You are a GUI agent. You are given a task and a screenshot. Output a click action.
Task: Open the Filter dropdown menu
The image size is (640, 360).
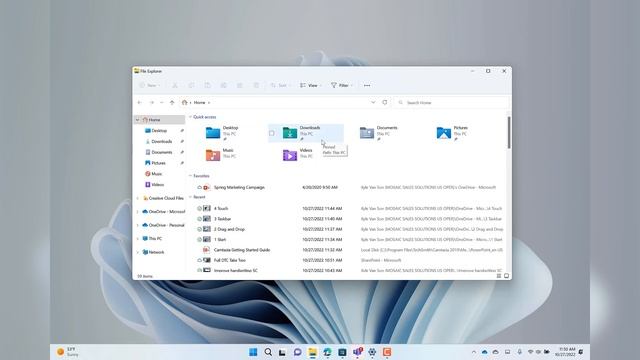[x=342, y=85]
